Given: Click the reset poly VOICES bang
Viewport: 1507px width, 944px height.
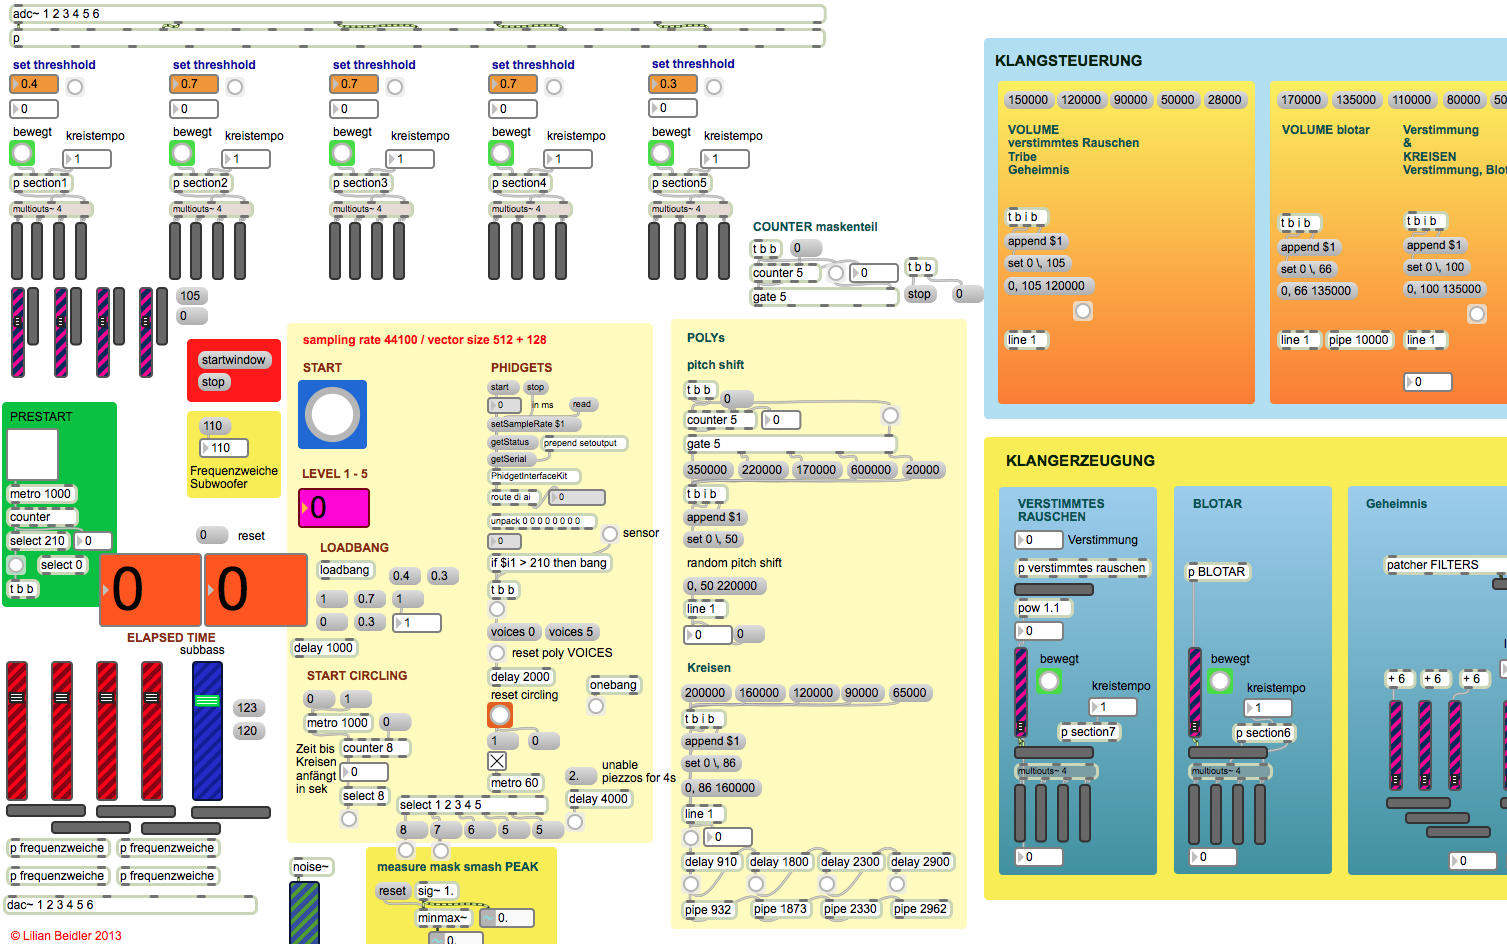Looking at the screenshot, I should pos(497,653).
